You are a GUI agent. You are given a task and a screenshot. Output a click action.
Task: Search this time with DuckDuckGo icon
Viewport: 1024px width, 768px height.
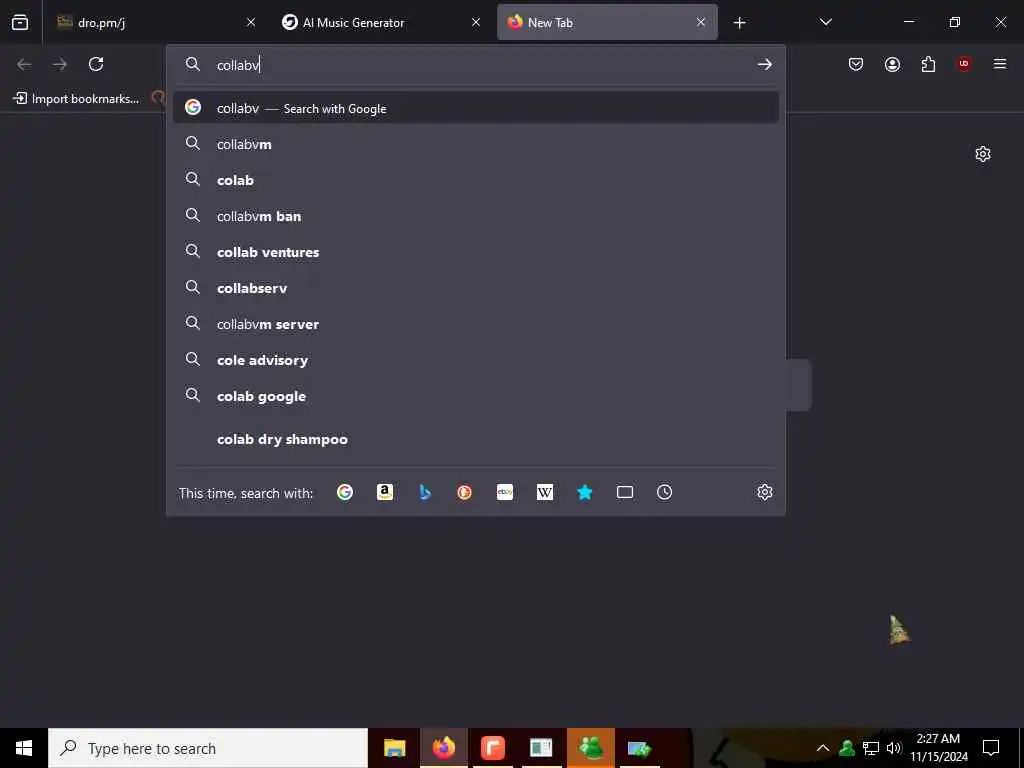coord(464,492)
